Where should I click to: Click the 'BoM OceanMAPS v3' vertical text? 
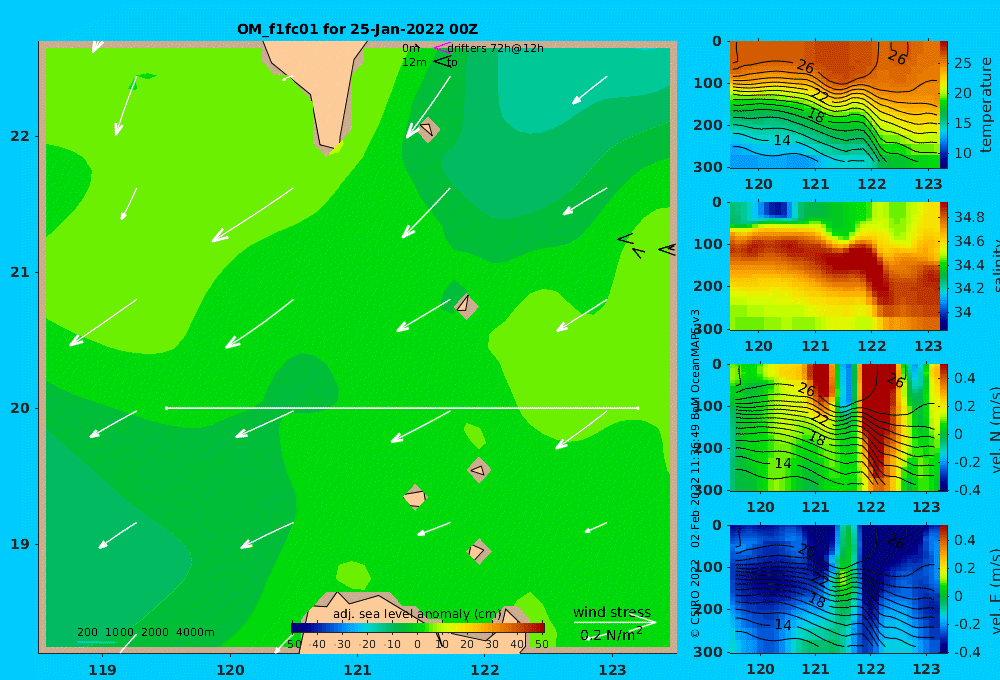695,366
